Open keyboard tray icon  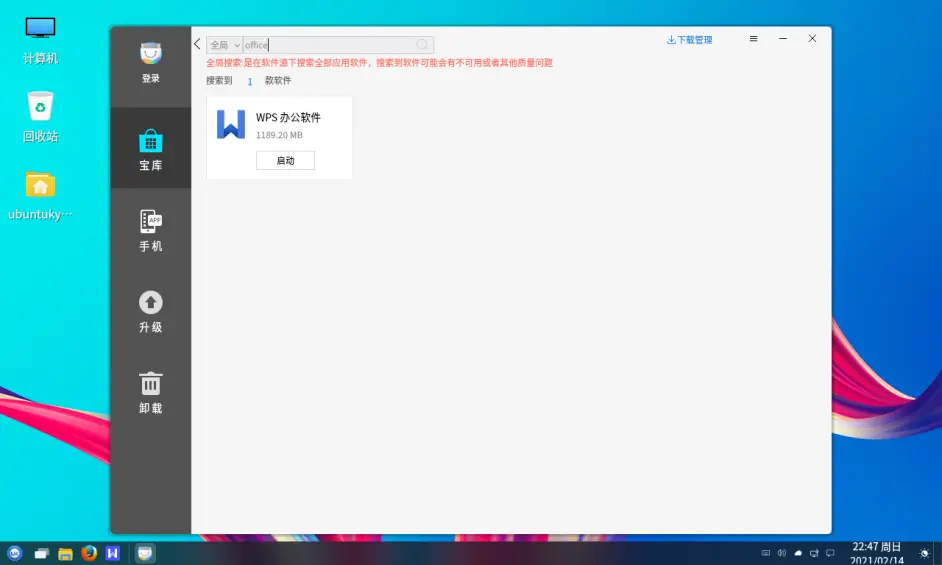click(765, 553)
